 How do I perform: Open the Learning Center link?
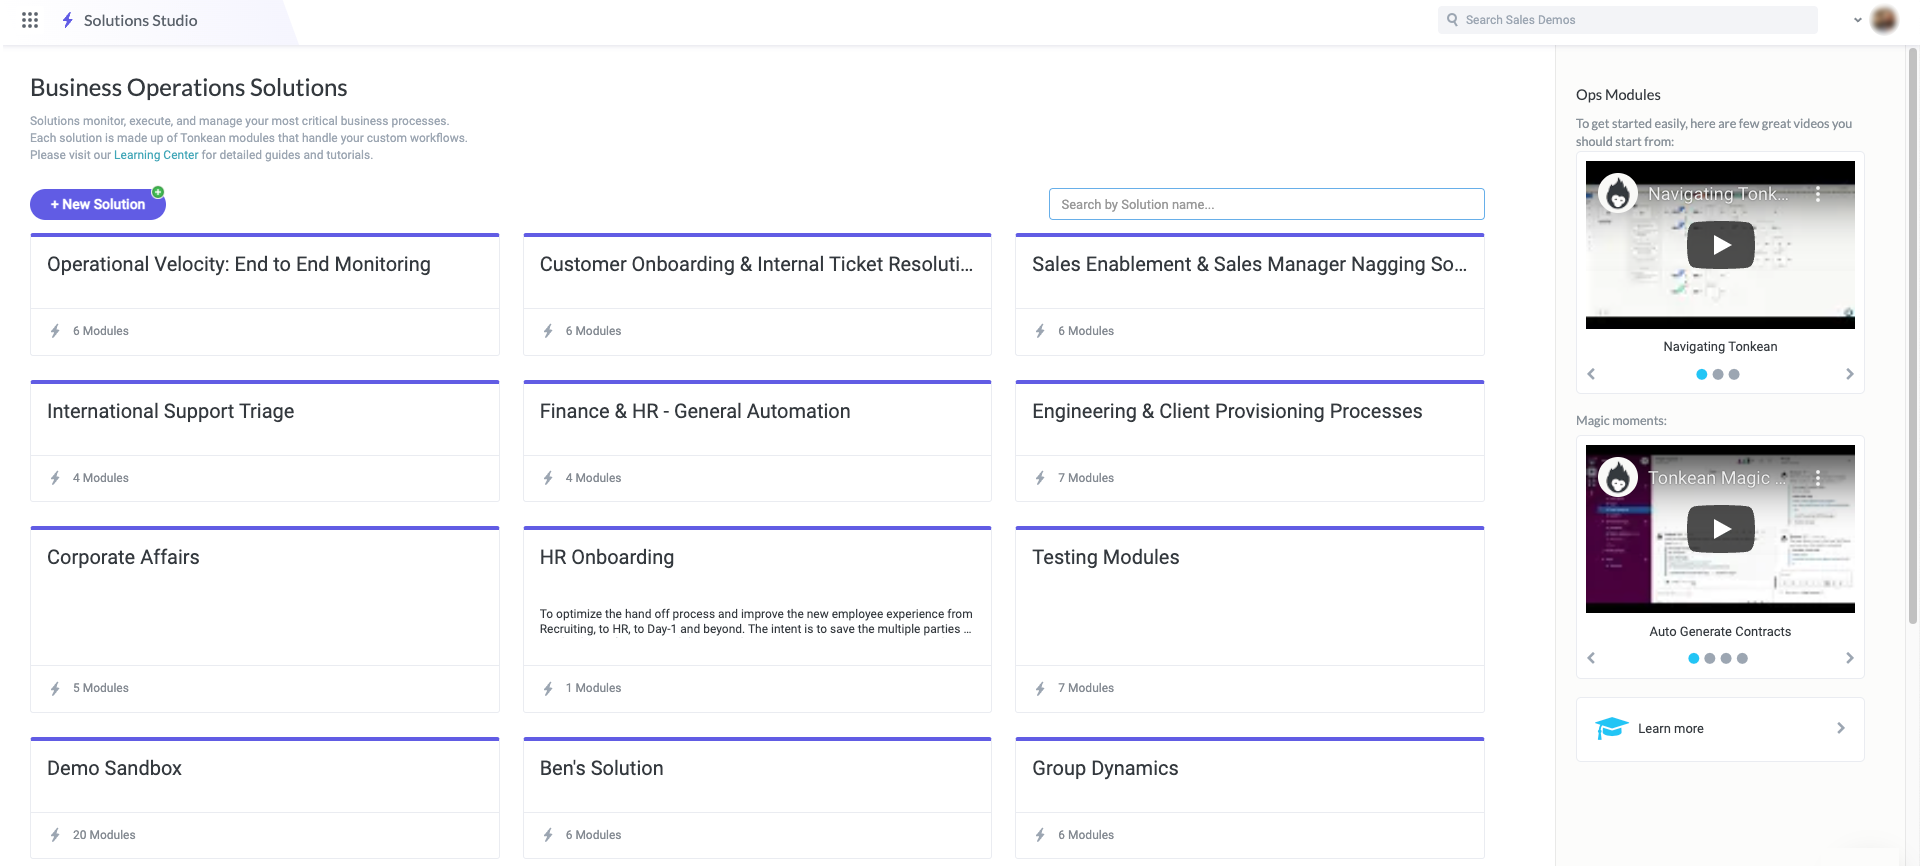[156, 155]
